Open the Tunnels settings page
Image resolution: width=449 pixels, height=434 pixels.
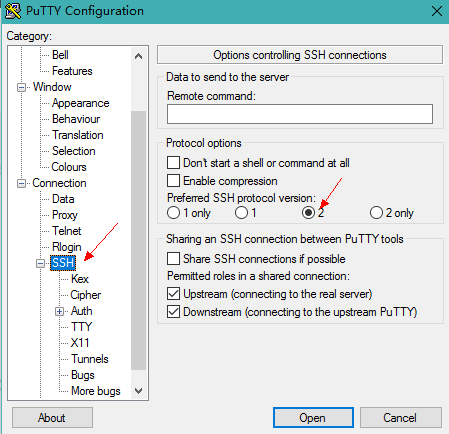(x=90, y=359)
